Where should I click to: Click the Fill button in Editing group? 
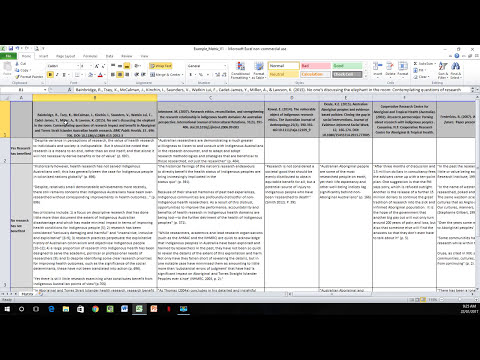(x=419, y=70)
